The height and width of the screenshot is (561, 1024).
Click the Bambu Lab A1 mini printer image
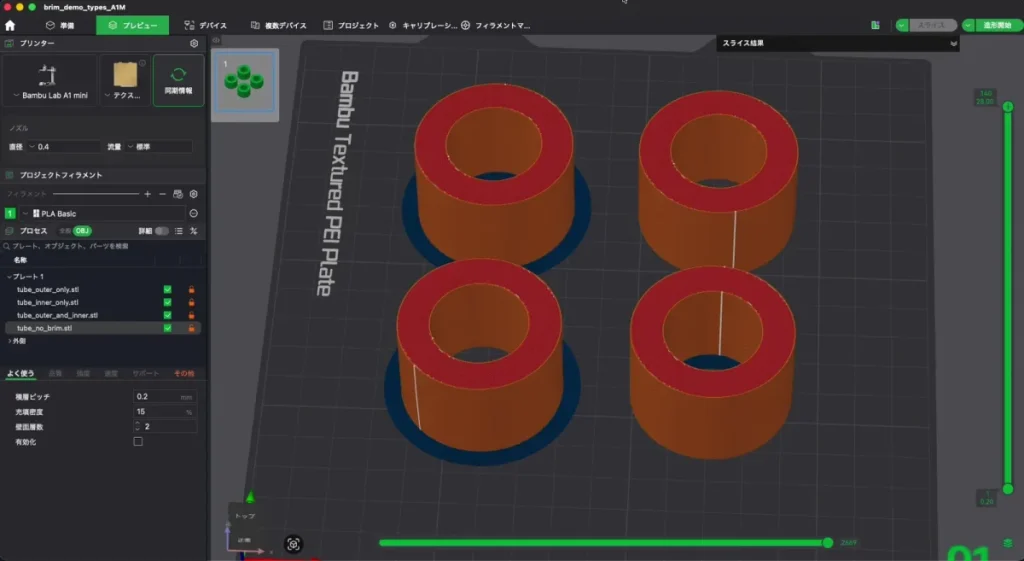click(46, 74)
